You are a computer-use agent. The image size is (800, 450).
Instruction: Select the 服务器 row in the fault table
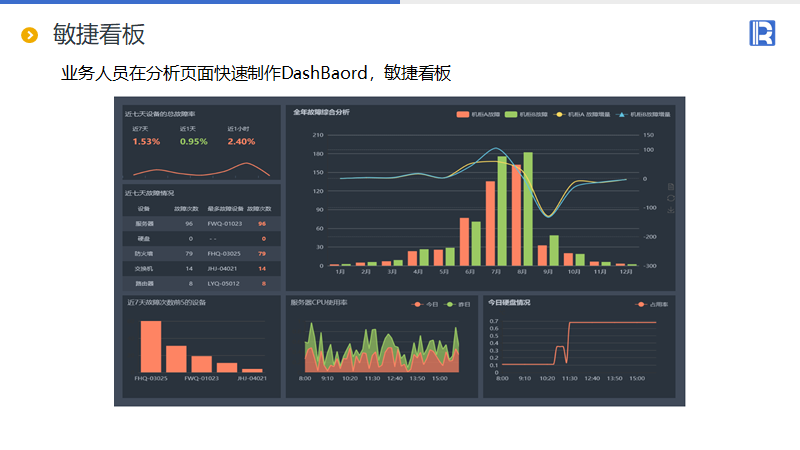[x=200, y=224]
